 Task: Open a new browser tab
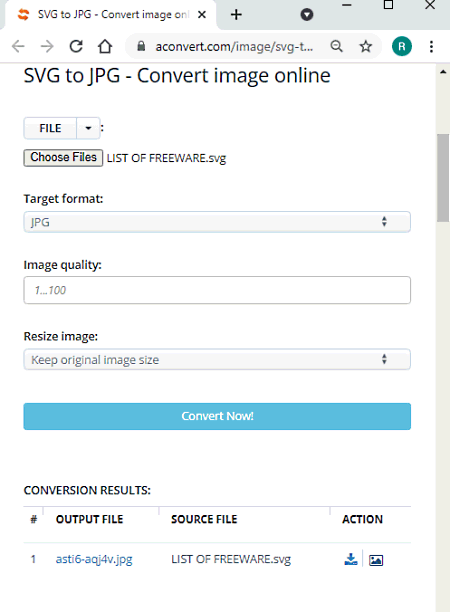(236, 15)
